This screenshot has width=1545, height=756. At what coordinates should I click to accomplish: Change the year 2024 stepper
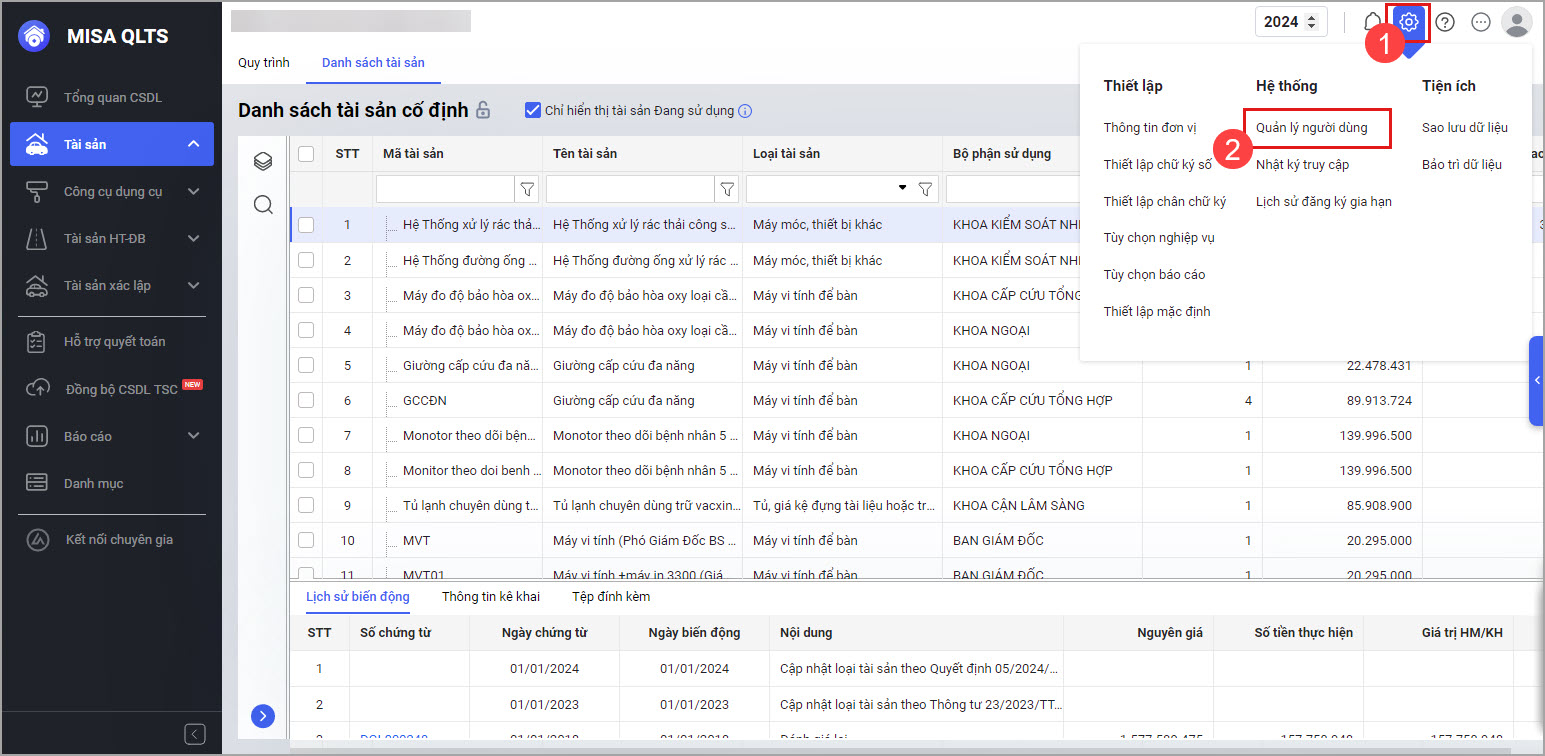tap(1312, 22)
